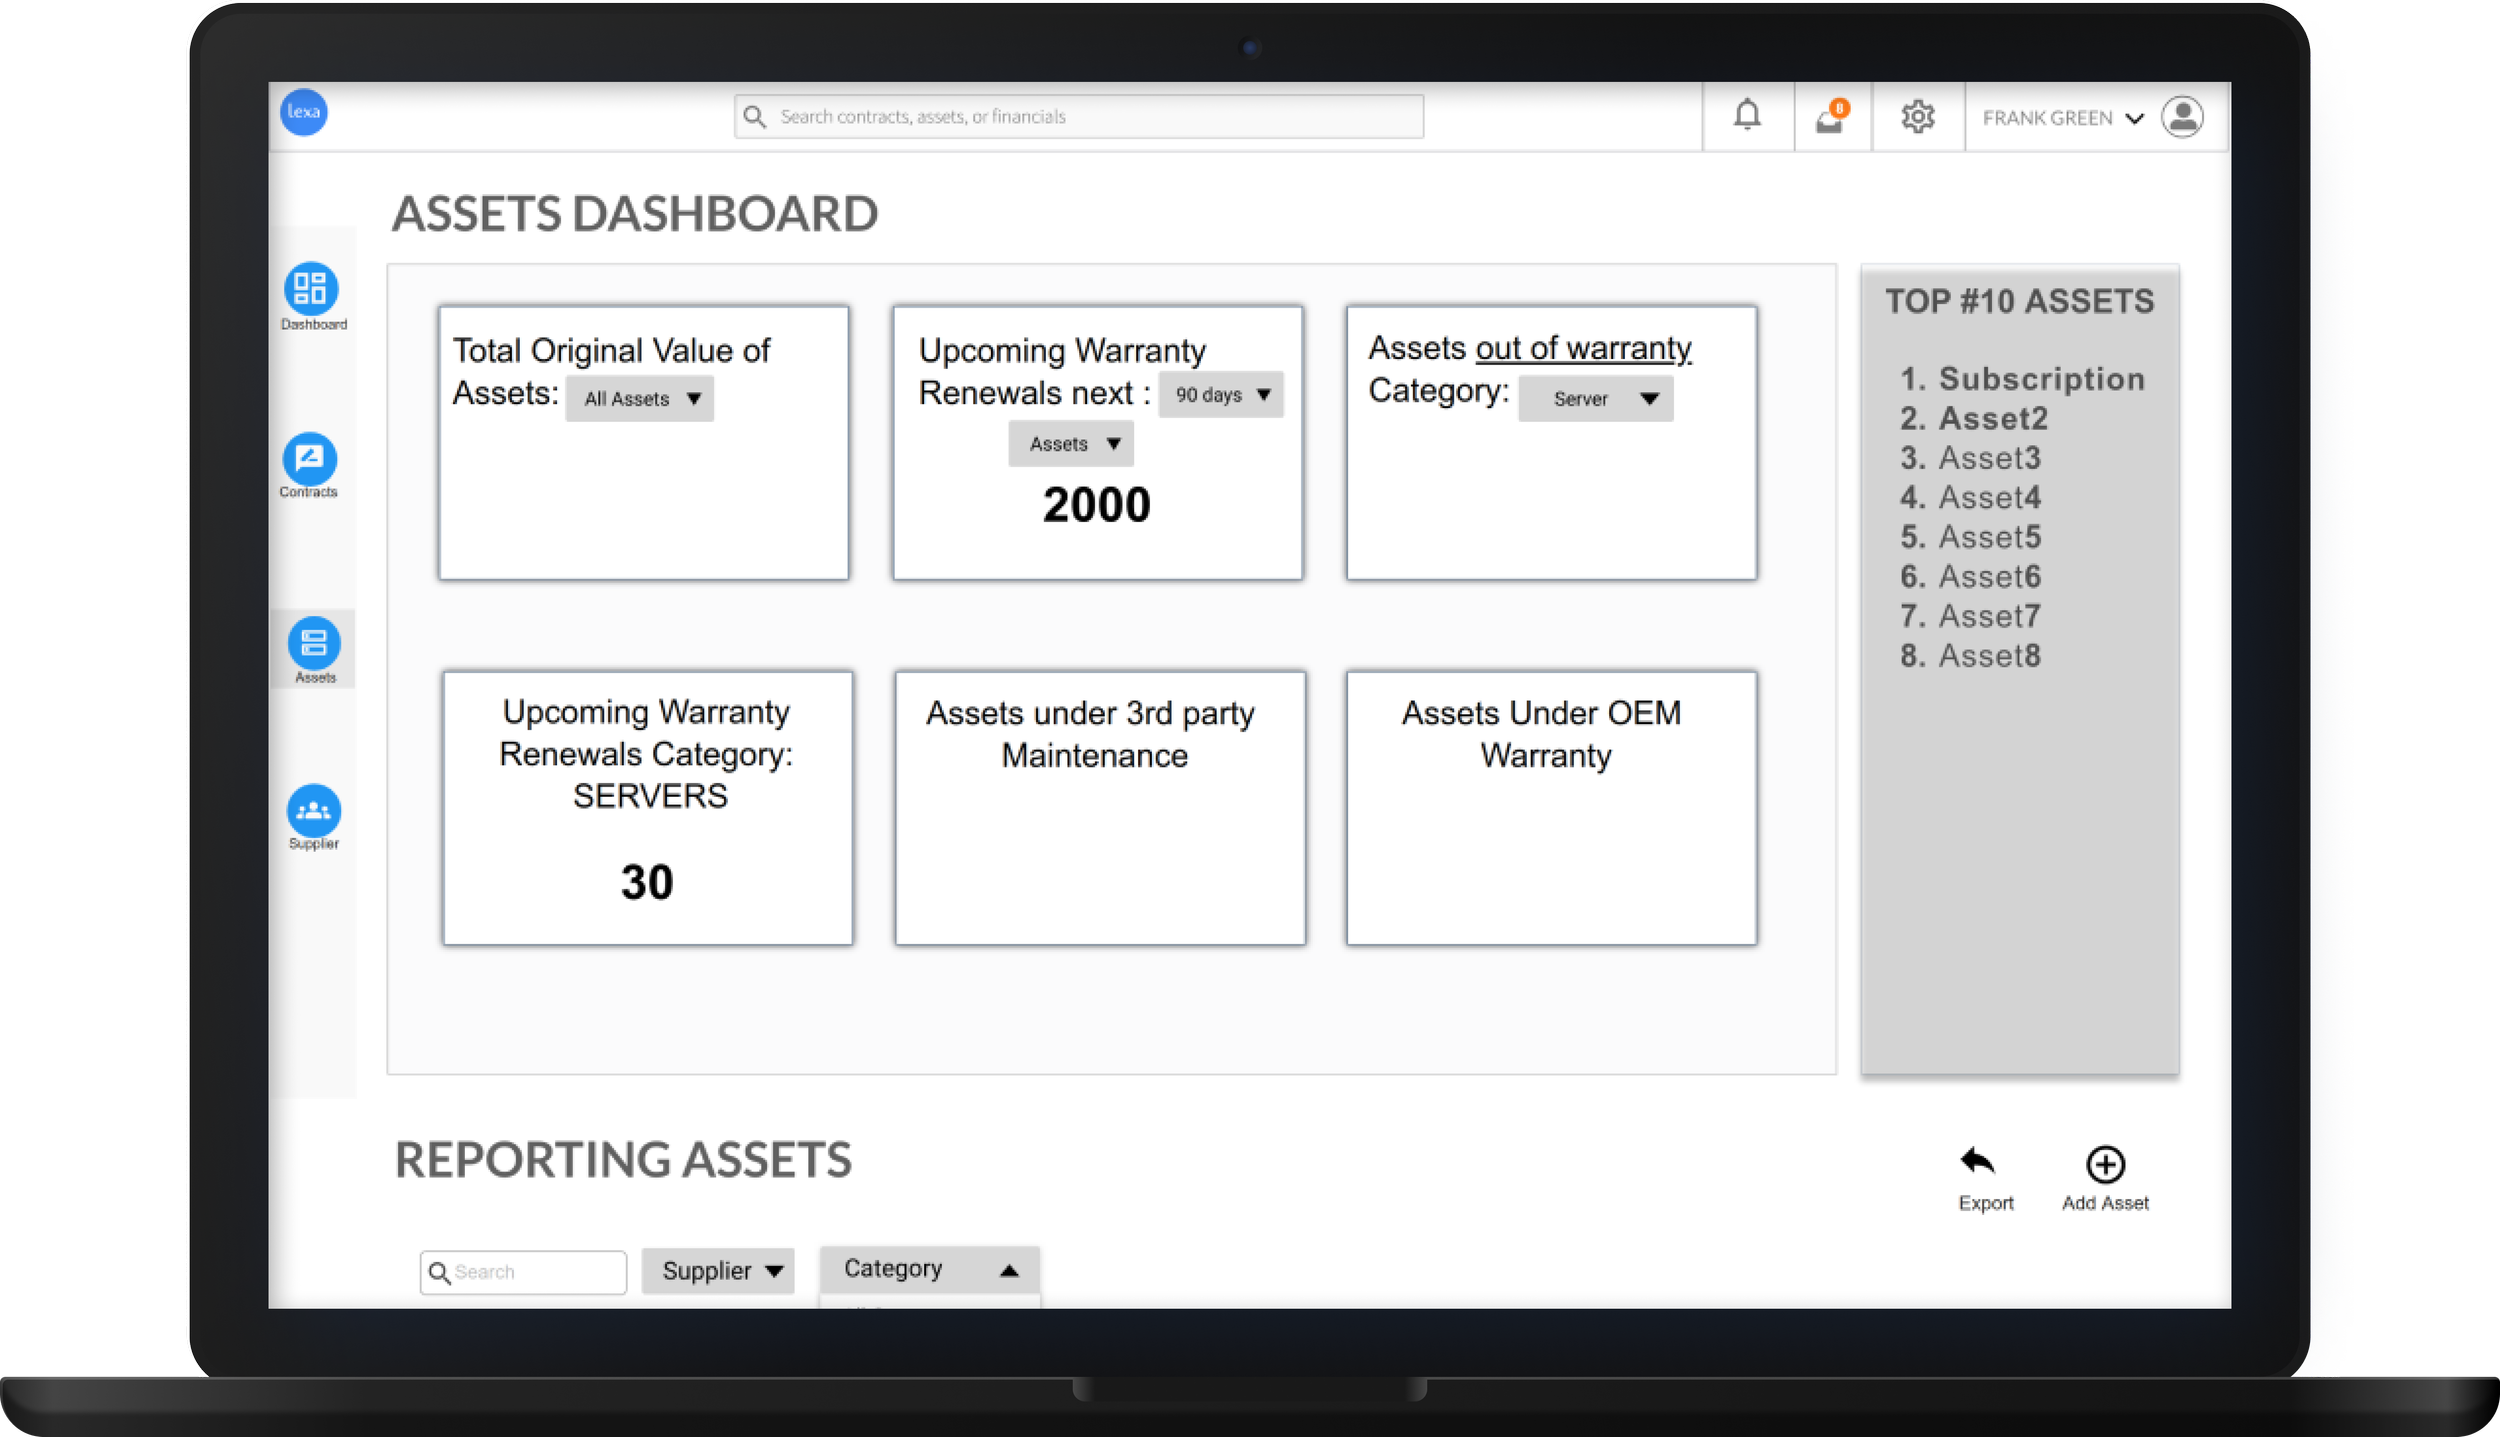Open the notifications bell
Screen dimensions: 2500x1437
pos(1747,116)
